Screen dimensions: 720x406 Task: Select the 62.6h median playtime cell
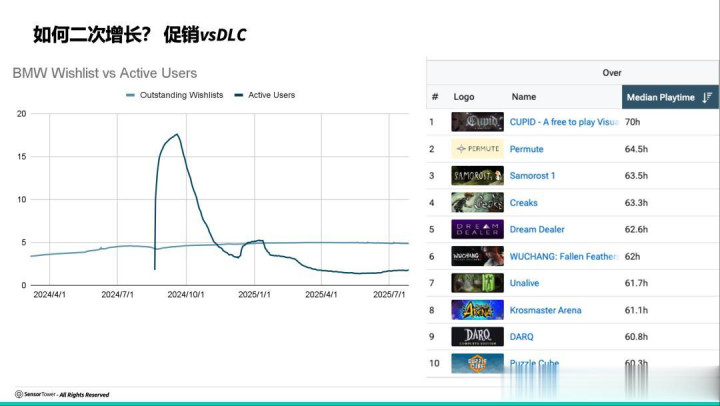[636, 229]
